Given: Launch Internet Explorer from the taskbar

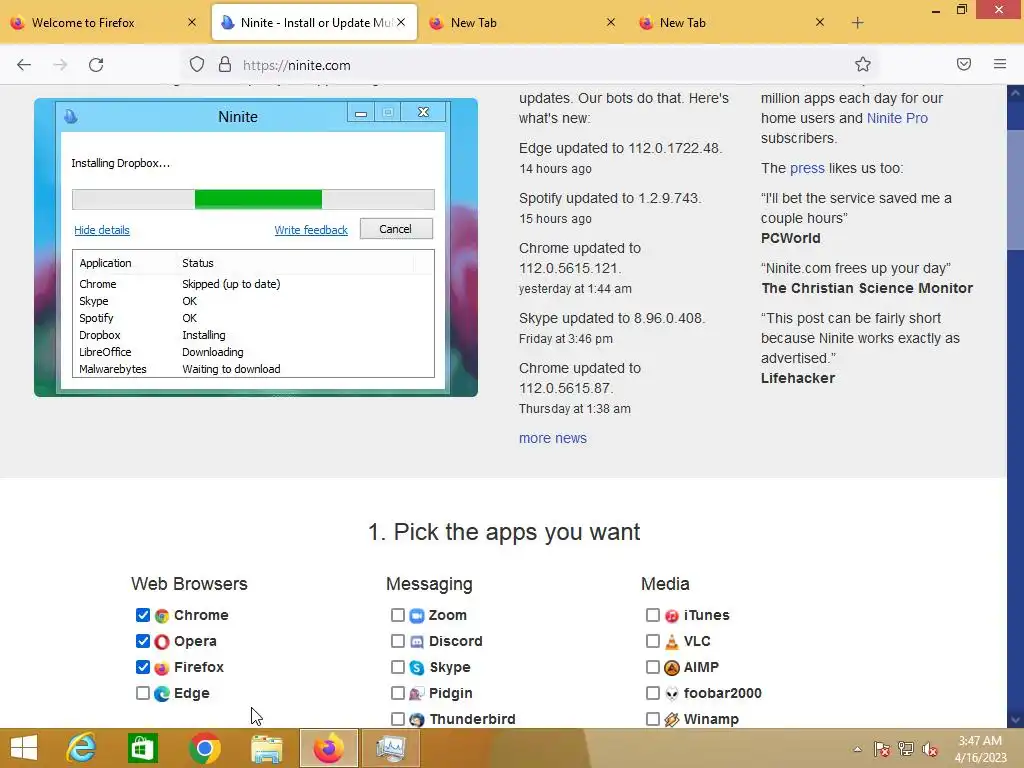Looking at the screenshot, I should click(82, 748).
